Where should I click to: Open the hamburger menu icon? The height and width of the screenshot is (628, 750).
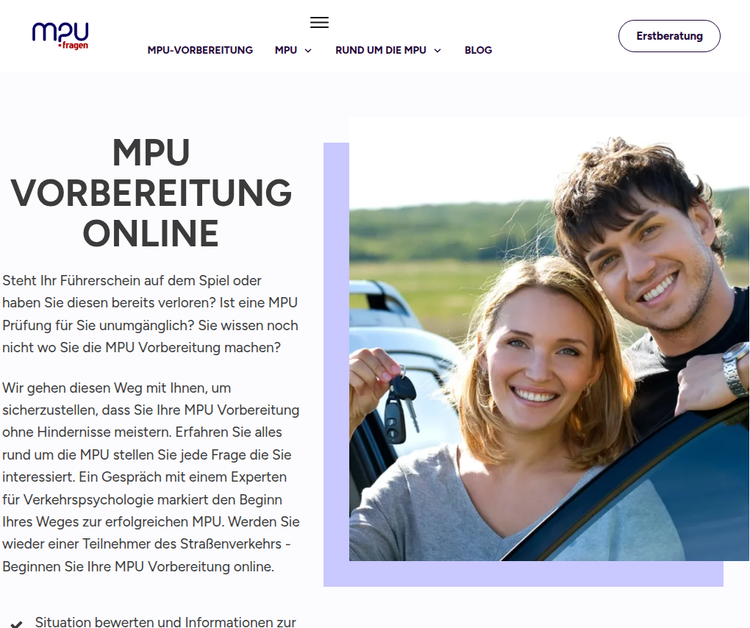(319, 22)
